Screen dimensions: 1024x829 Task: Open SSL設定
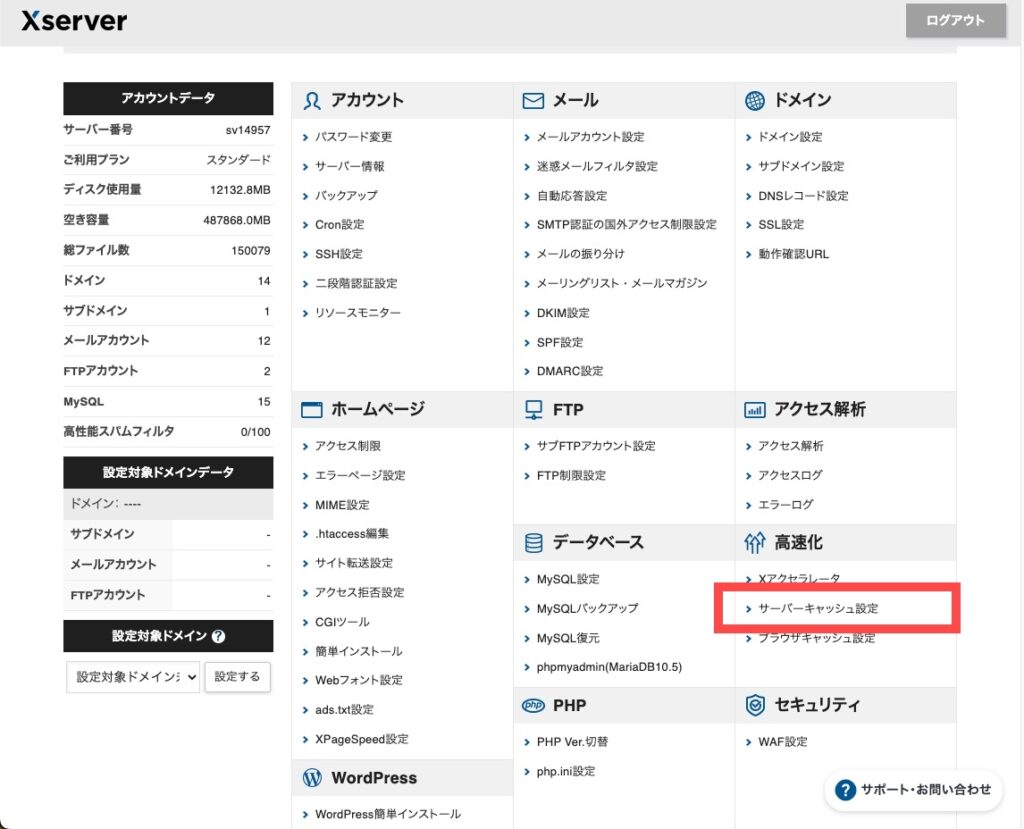(781, 225)
